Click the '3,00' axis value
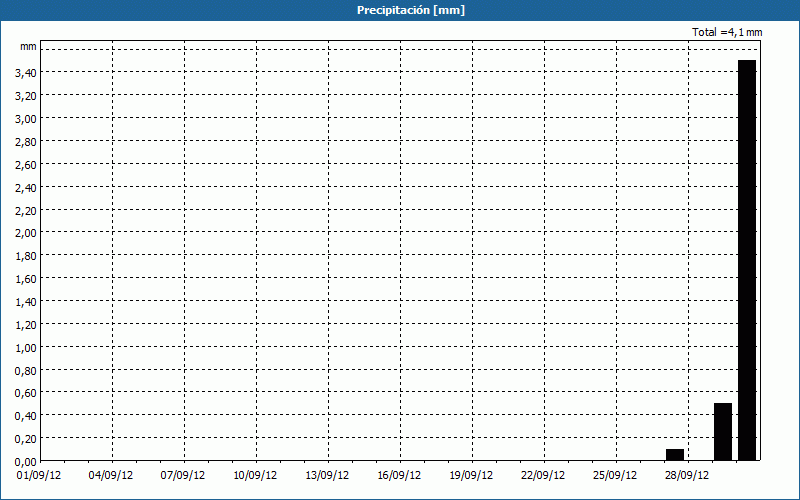This screenshot has height=500, width=800. coord(26,119)
